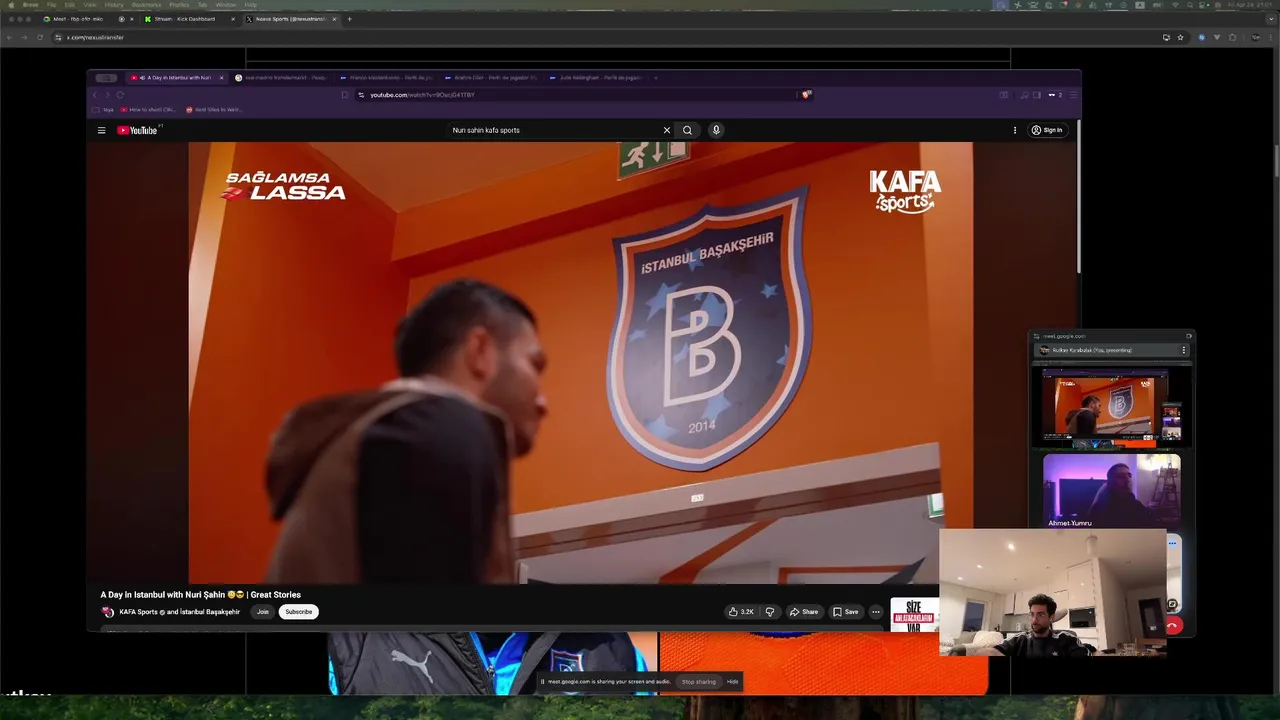This screenshot has height=720, width=1280.
Task: Reload the x.com page
Action: 40,37
